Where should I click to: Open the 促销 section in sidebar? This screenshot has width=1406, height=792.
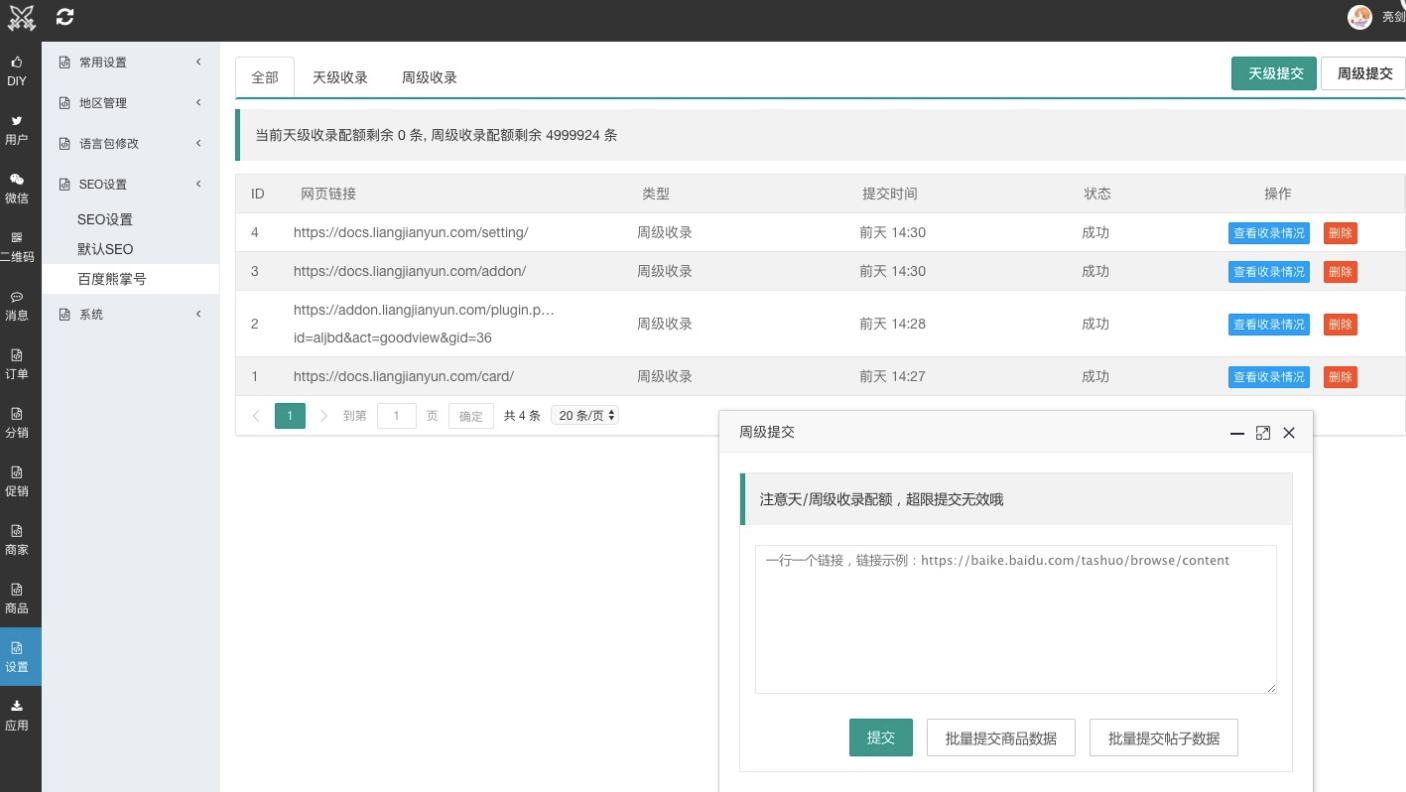tap(17, 481)
